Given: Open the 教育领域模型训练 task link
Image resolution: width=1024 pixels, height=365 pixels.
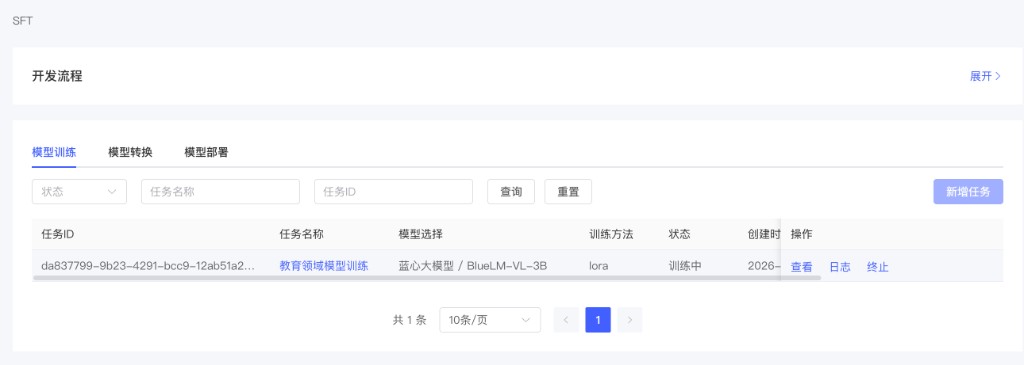Looking at the screenshot, I should [x=324, y=266].
